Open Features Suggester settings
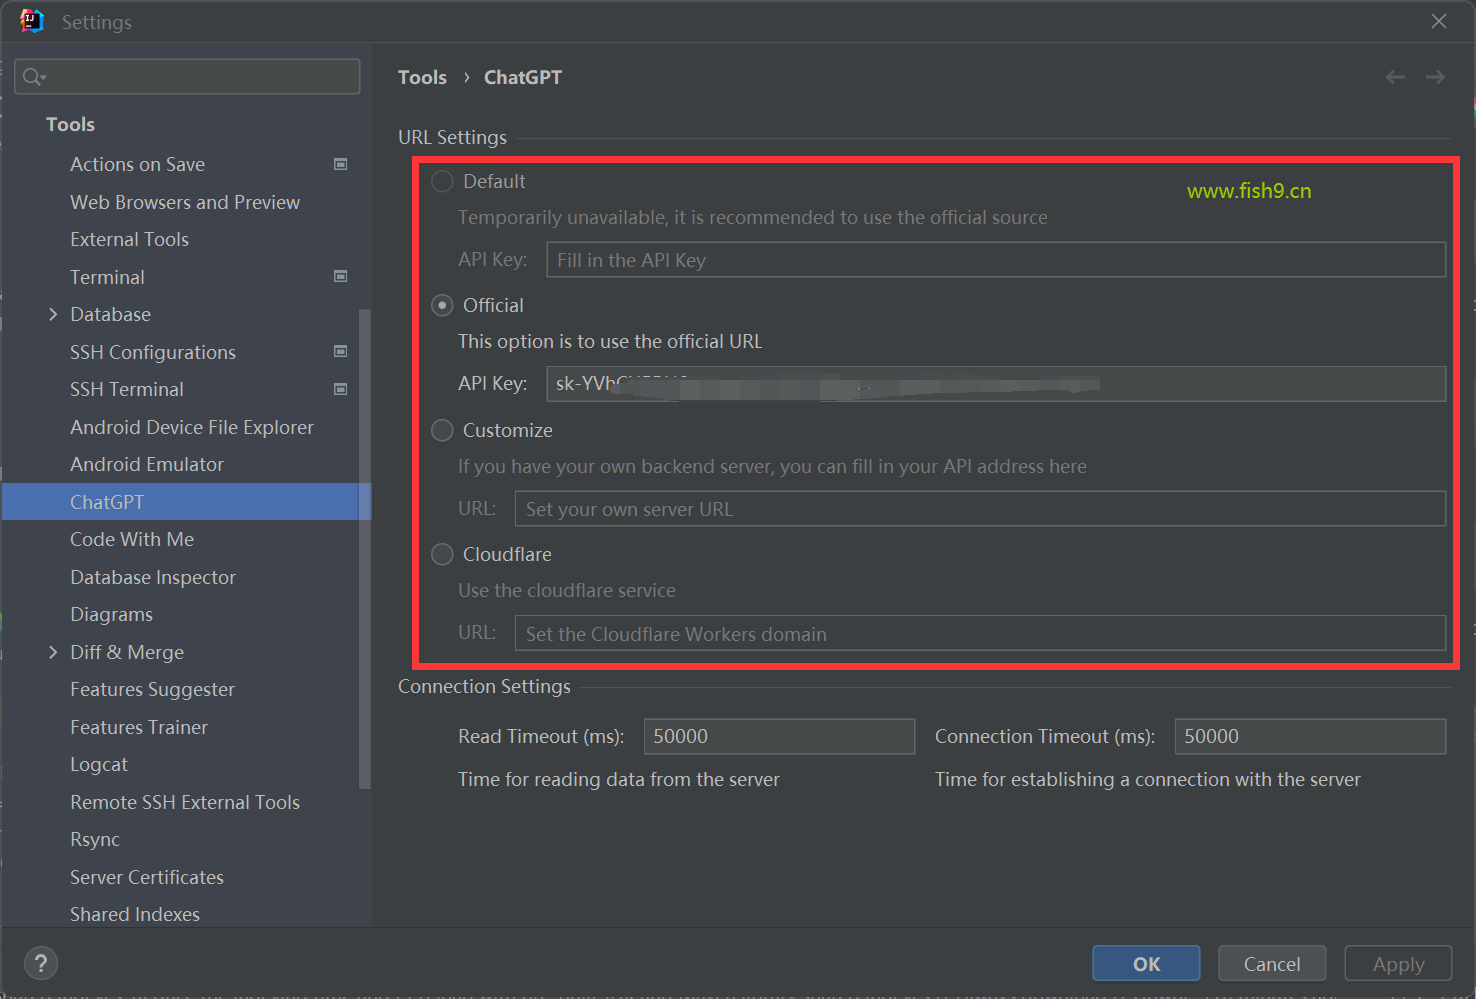1476x999 pixels. (152, 689)
